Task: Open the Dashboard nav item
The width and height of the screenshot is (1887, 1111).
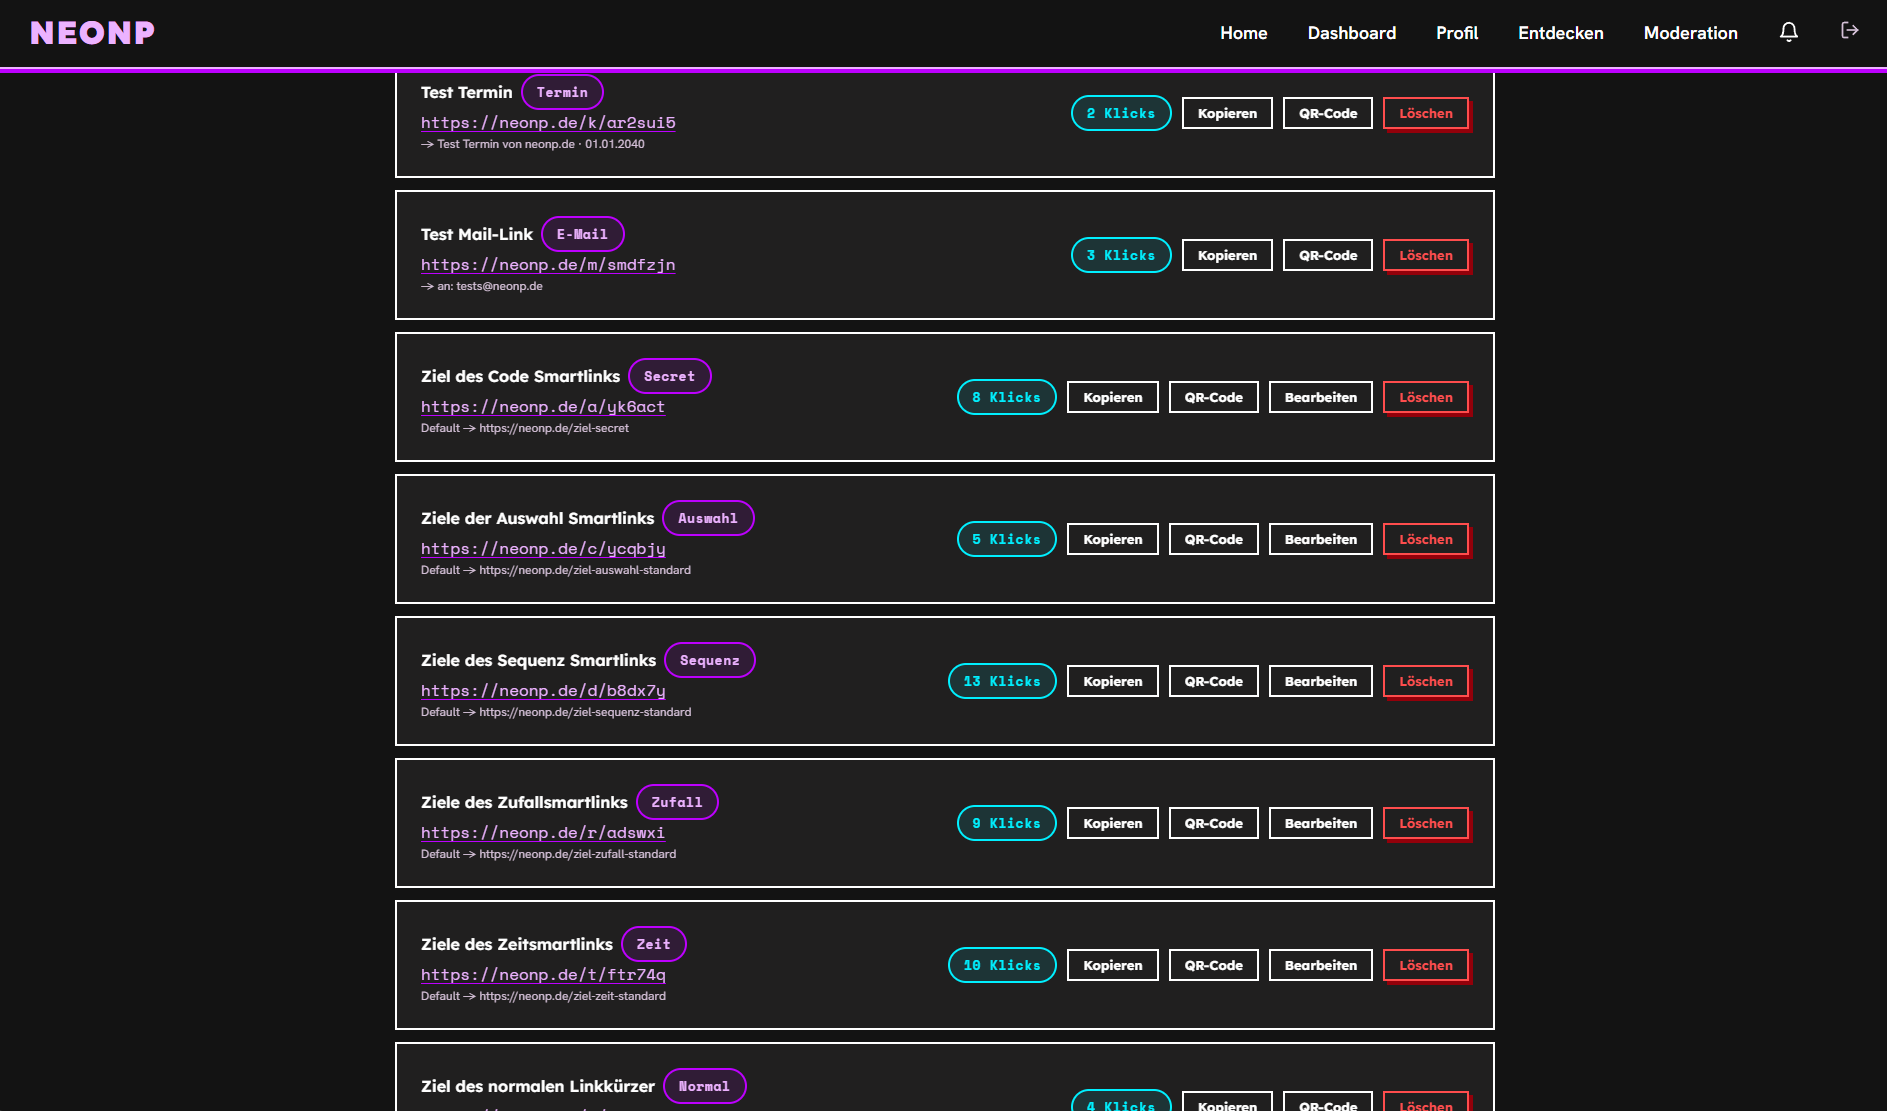Action: click(x=1351, y=33)
